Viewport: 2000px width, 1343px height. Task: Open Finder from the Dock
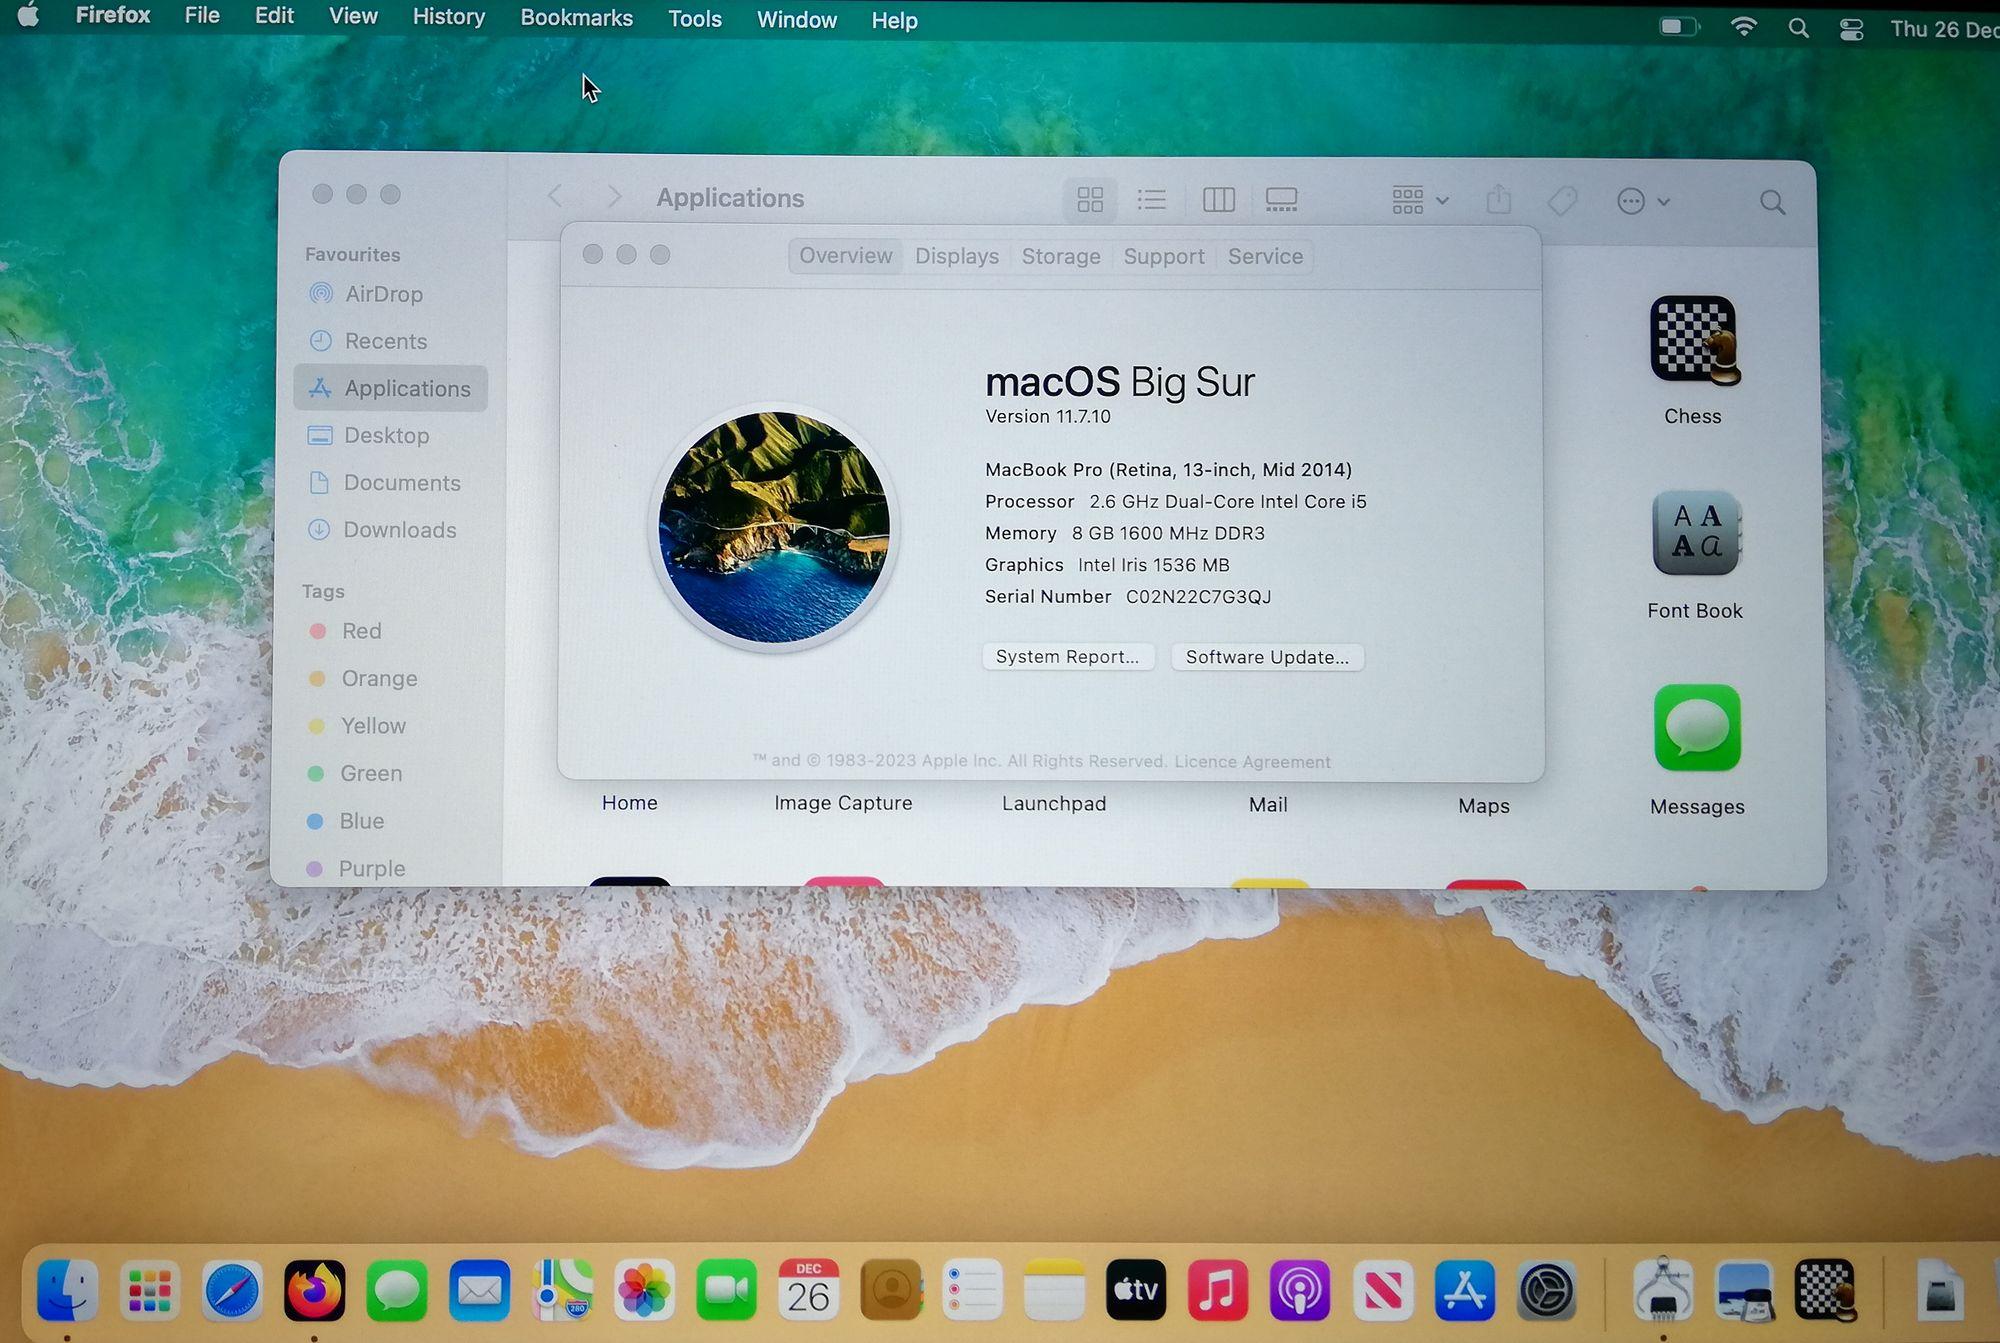(67, 1290)
